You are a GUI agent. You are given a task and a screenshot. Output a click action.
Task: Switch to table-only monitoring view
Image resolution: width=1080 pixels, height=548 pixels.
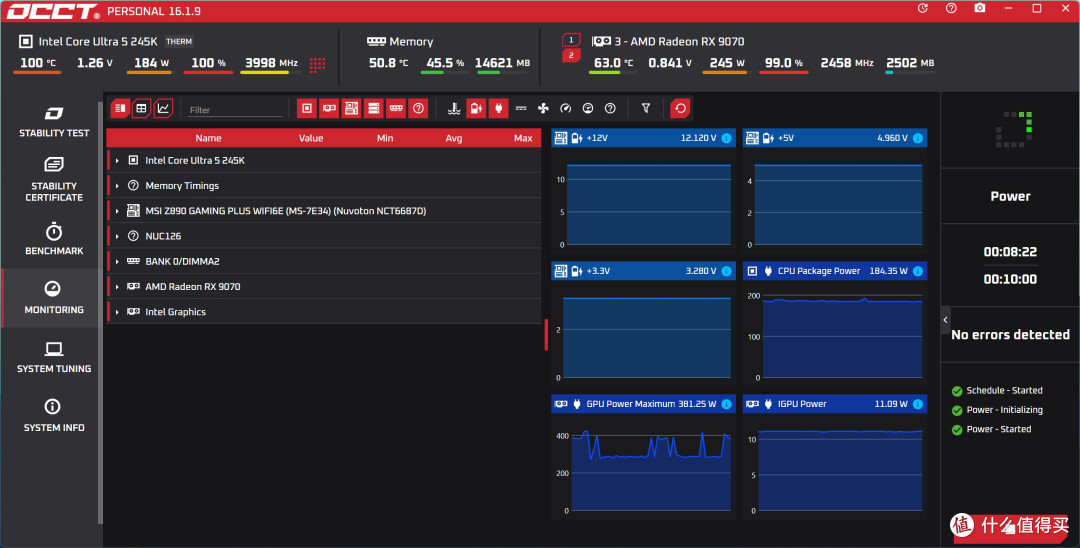point(141,108)
